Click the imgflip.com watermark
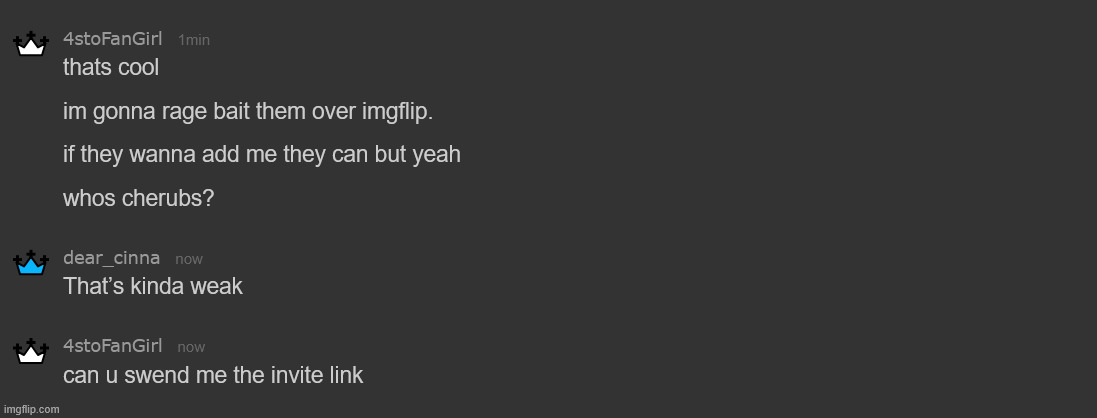1097x418 pixels. [31, 410]
